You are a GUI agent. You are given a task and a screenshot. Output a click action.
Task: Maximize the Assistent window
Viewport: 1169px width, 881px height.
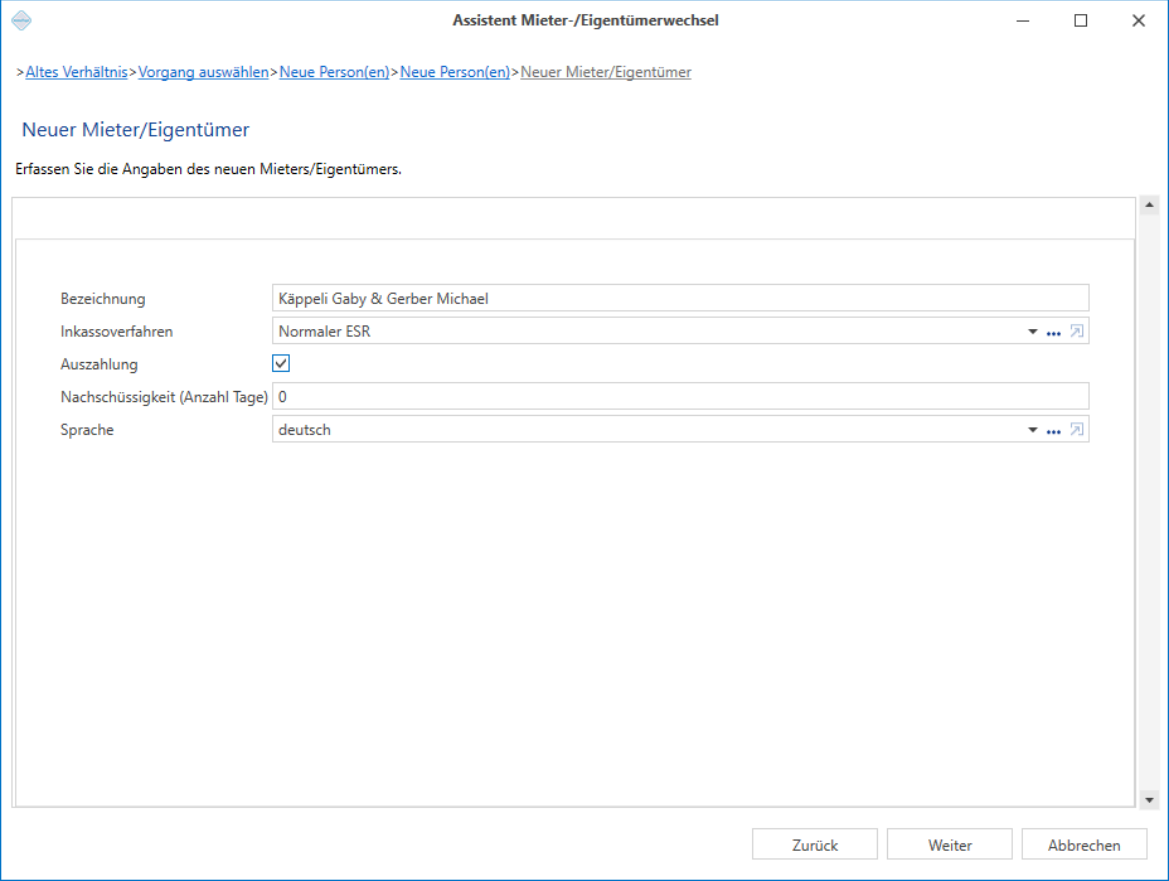point(1080,21)
